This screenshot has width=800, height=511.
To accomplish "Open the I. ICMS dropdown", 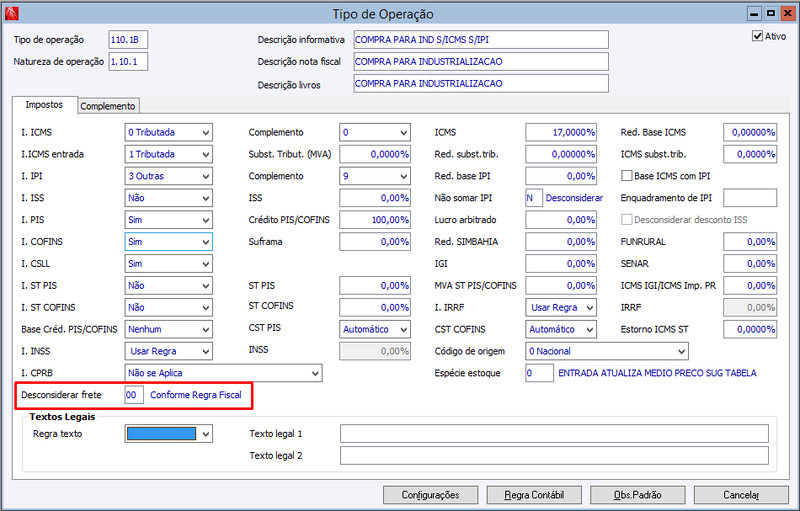I will point(168,132).
